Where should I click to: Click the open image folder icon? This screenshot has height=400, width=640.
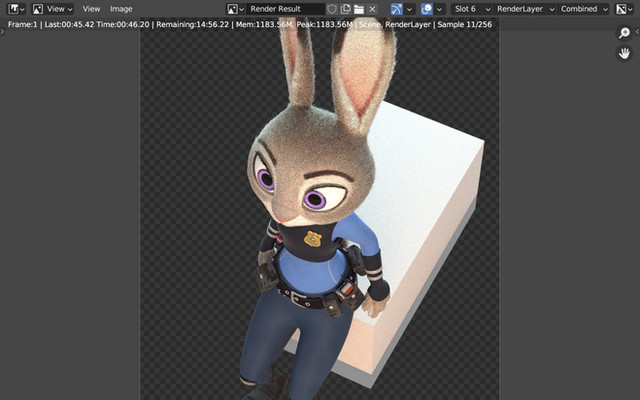tap(359, 9)
